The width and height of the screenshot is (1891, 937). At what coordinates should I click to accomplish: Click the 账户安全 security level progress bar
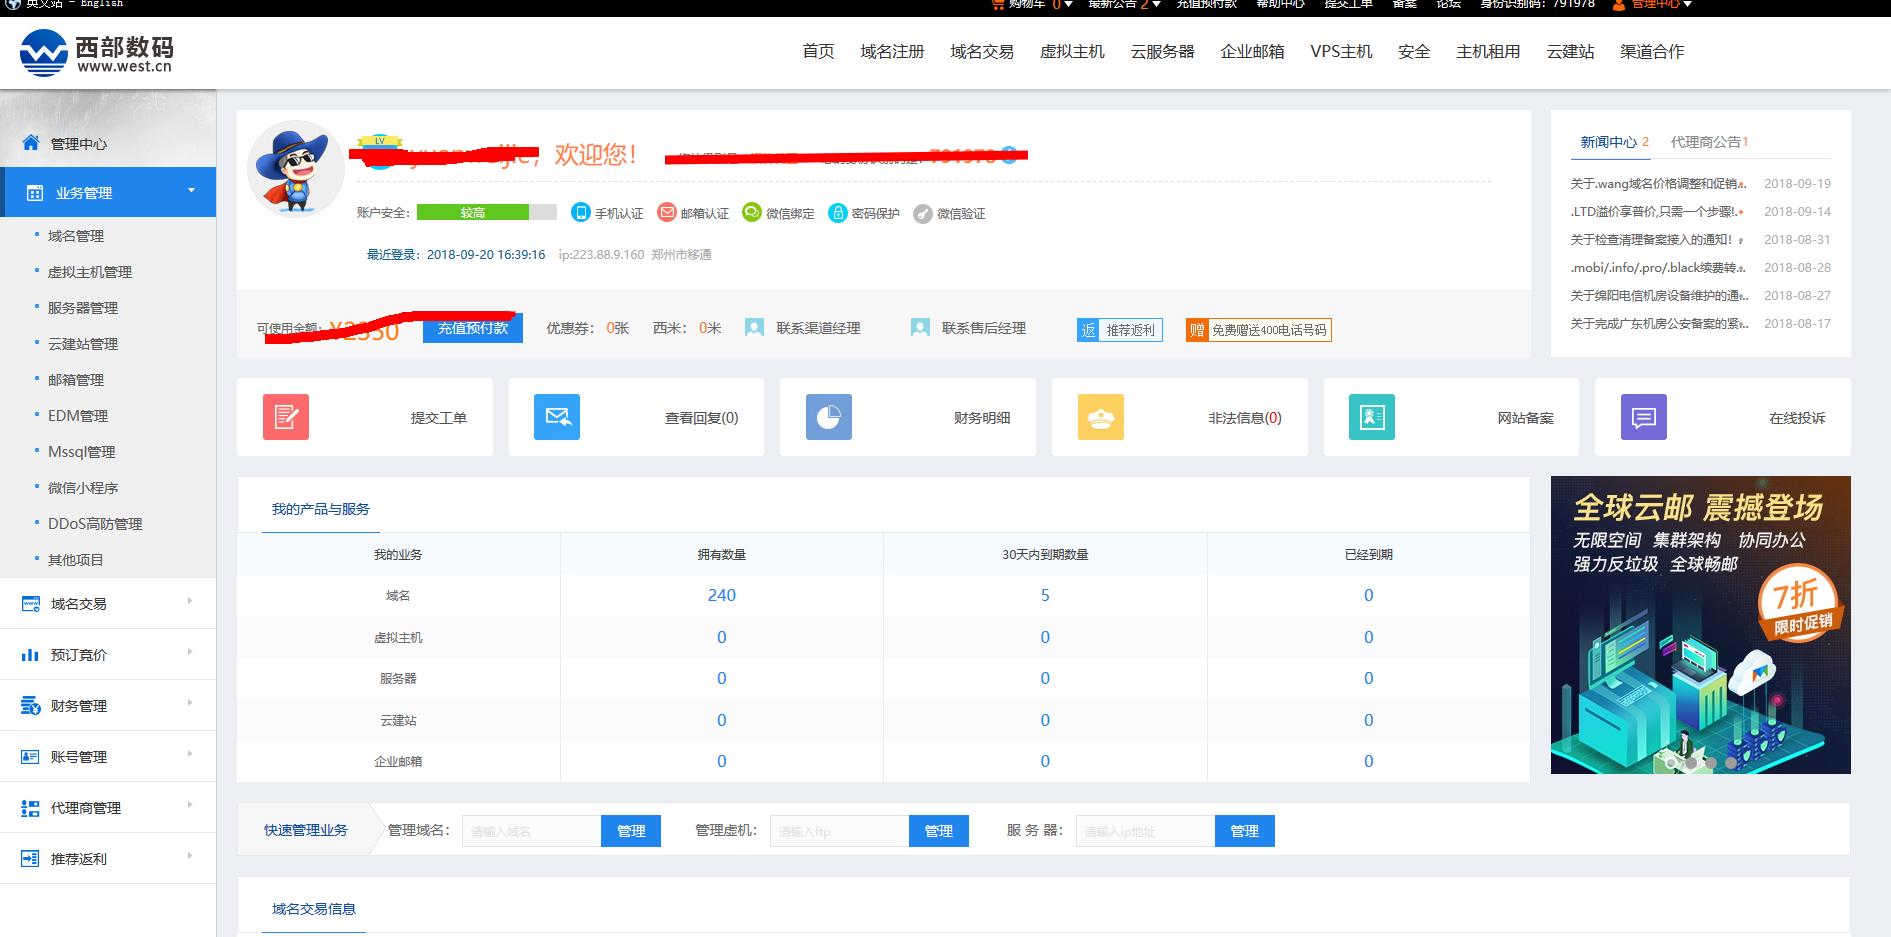pyautogui.click(x=472, y=212)
